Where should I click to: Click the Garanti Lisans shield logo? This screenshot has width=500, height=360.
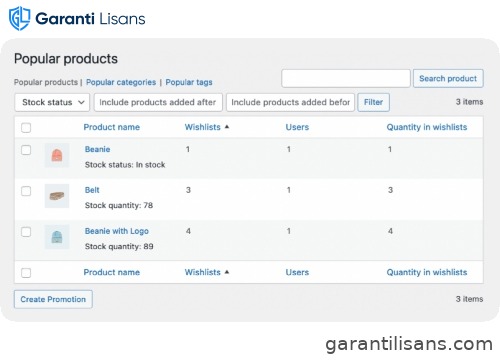click(x=19, y=18)
